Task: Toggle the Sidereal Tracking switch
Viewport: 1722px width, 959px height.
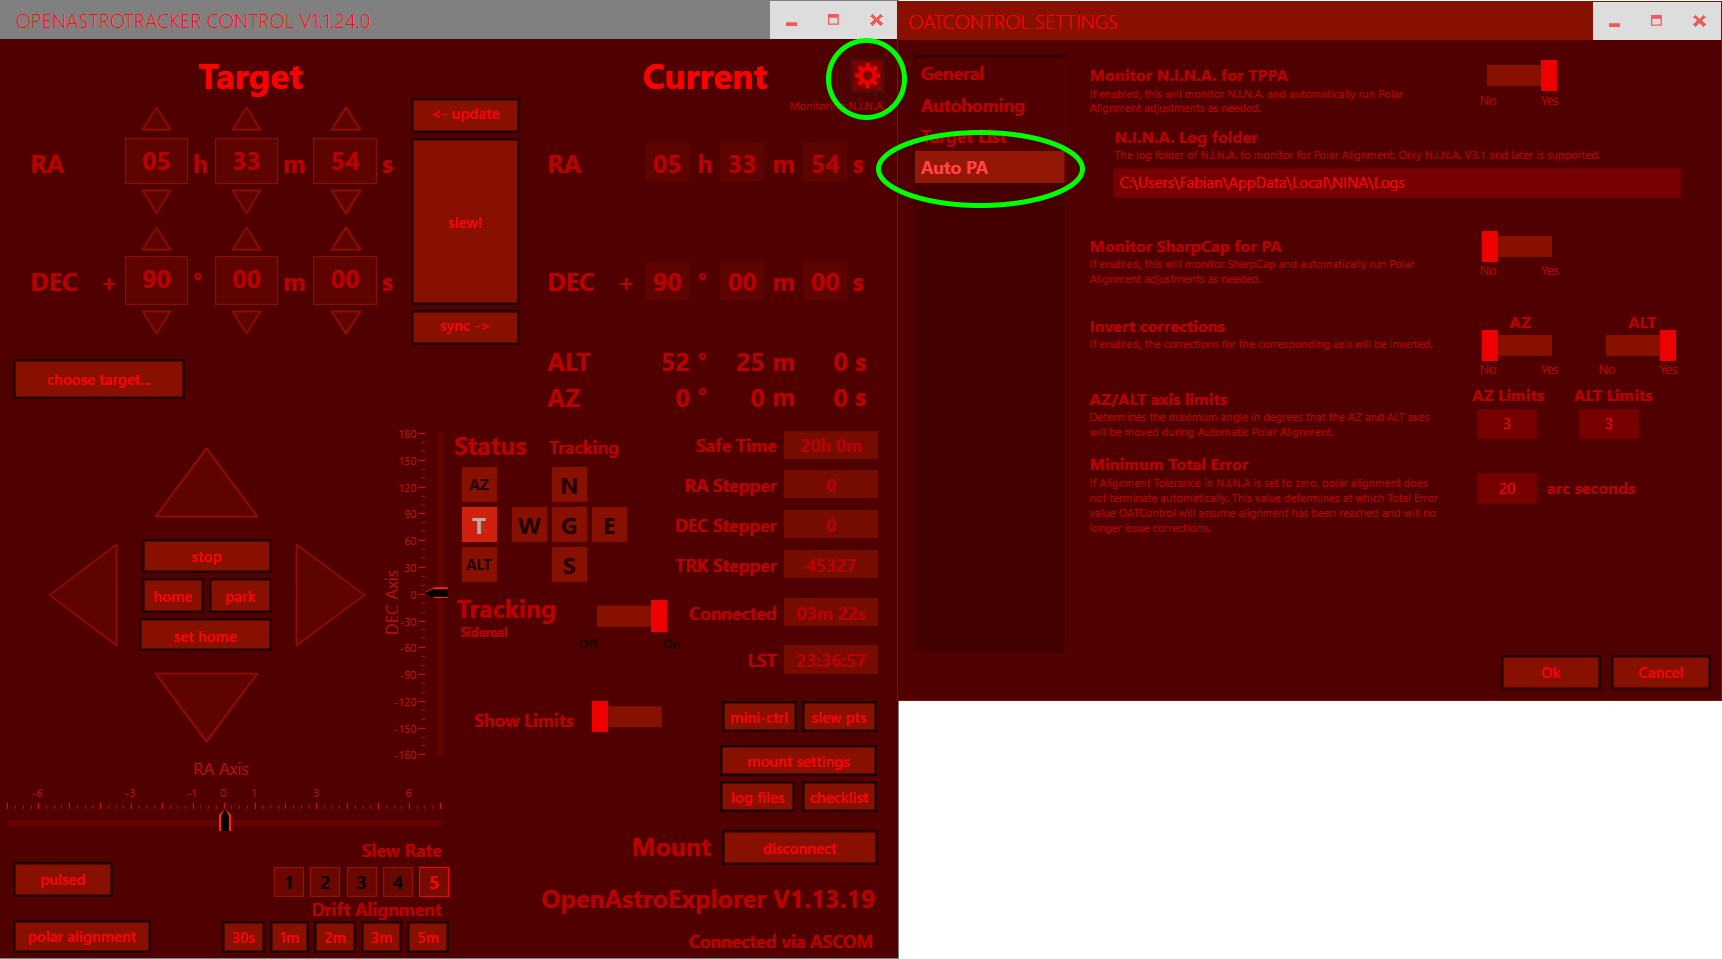Action: [632, 615]
